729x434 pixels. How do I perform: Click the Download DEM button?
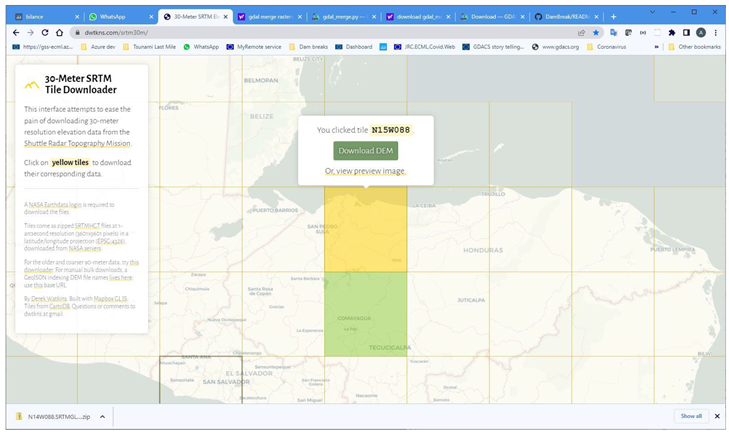coord(365,151)
